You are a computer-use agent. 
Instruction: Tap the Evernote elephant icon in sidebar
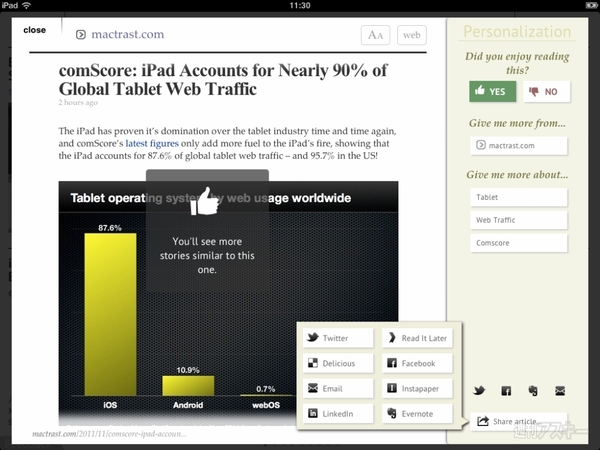pyautogui.click(x=533, y=391)
